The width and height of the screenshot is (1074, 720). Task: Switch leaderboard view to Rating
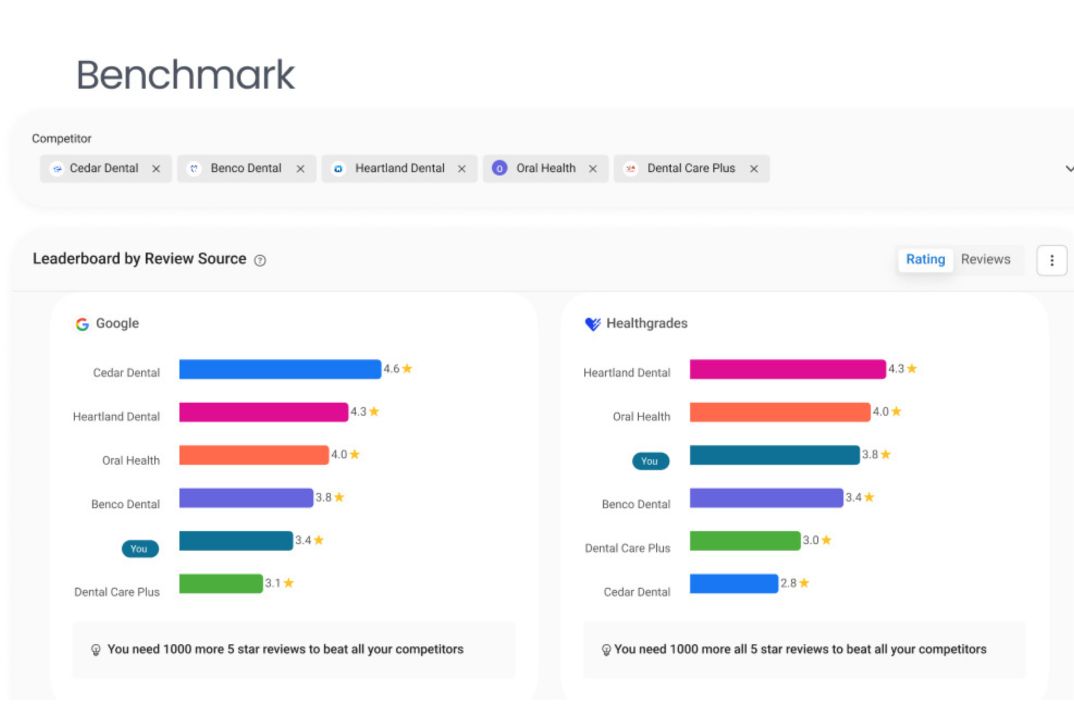(x=925, y=259)
